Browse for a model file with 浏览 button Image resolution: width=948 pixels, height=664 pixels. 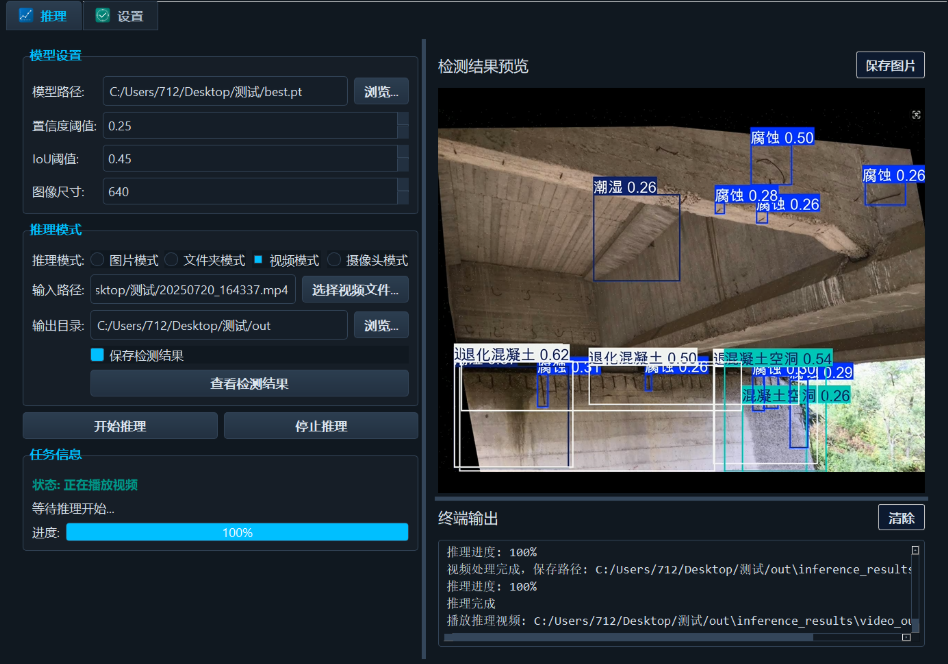point(380,90)
